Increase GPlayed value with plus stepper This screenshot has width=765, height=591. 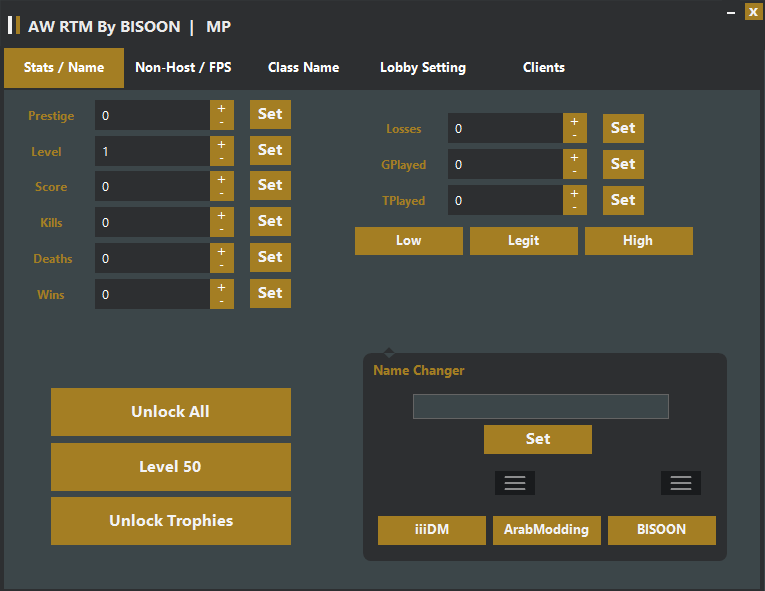[x=575, y=158]
